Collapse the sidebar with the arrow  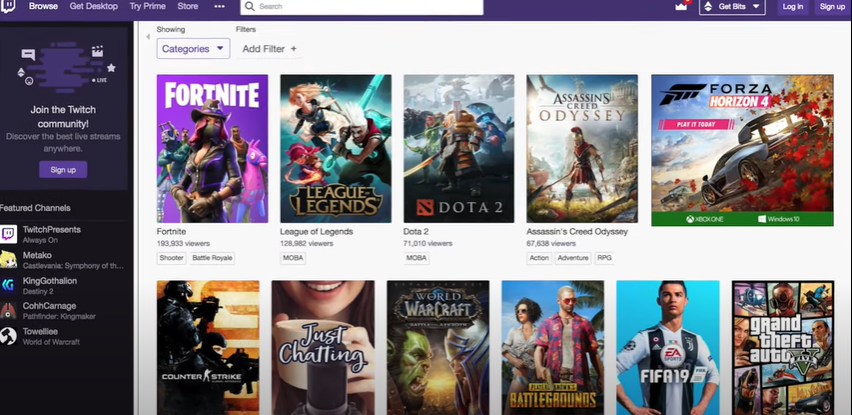(148, 37)
